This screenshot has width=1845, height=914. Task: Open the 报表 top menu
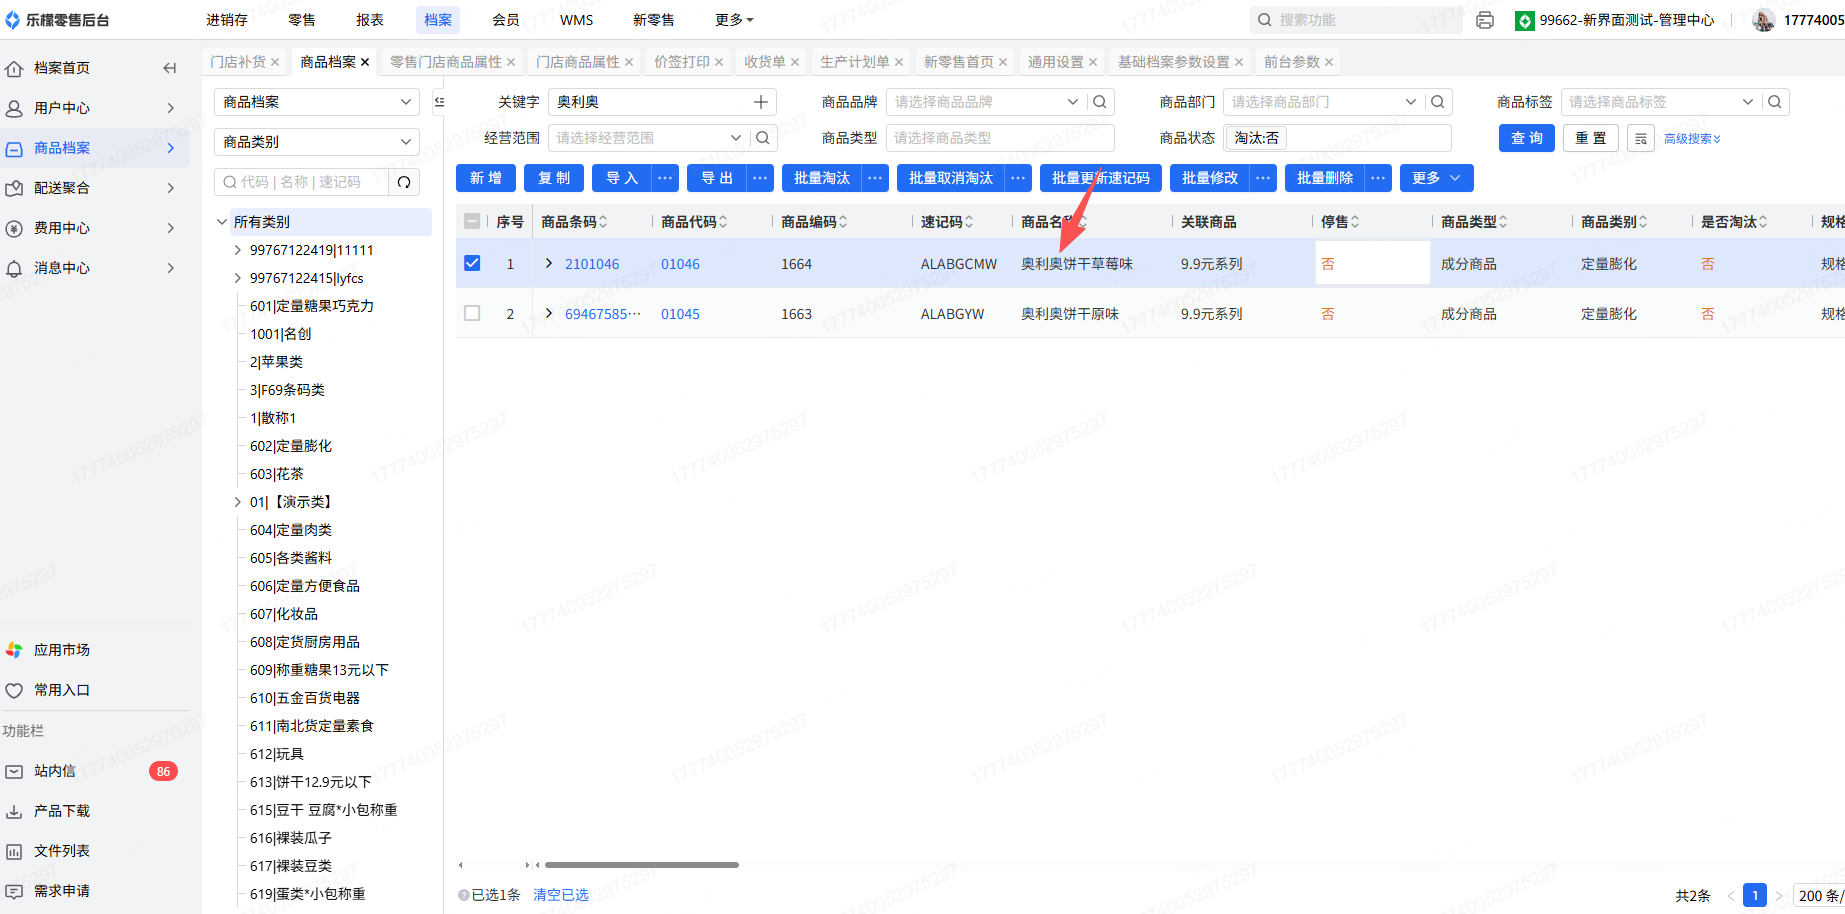(370, 20)
